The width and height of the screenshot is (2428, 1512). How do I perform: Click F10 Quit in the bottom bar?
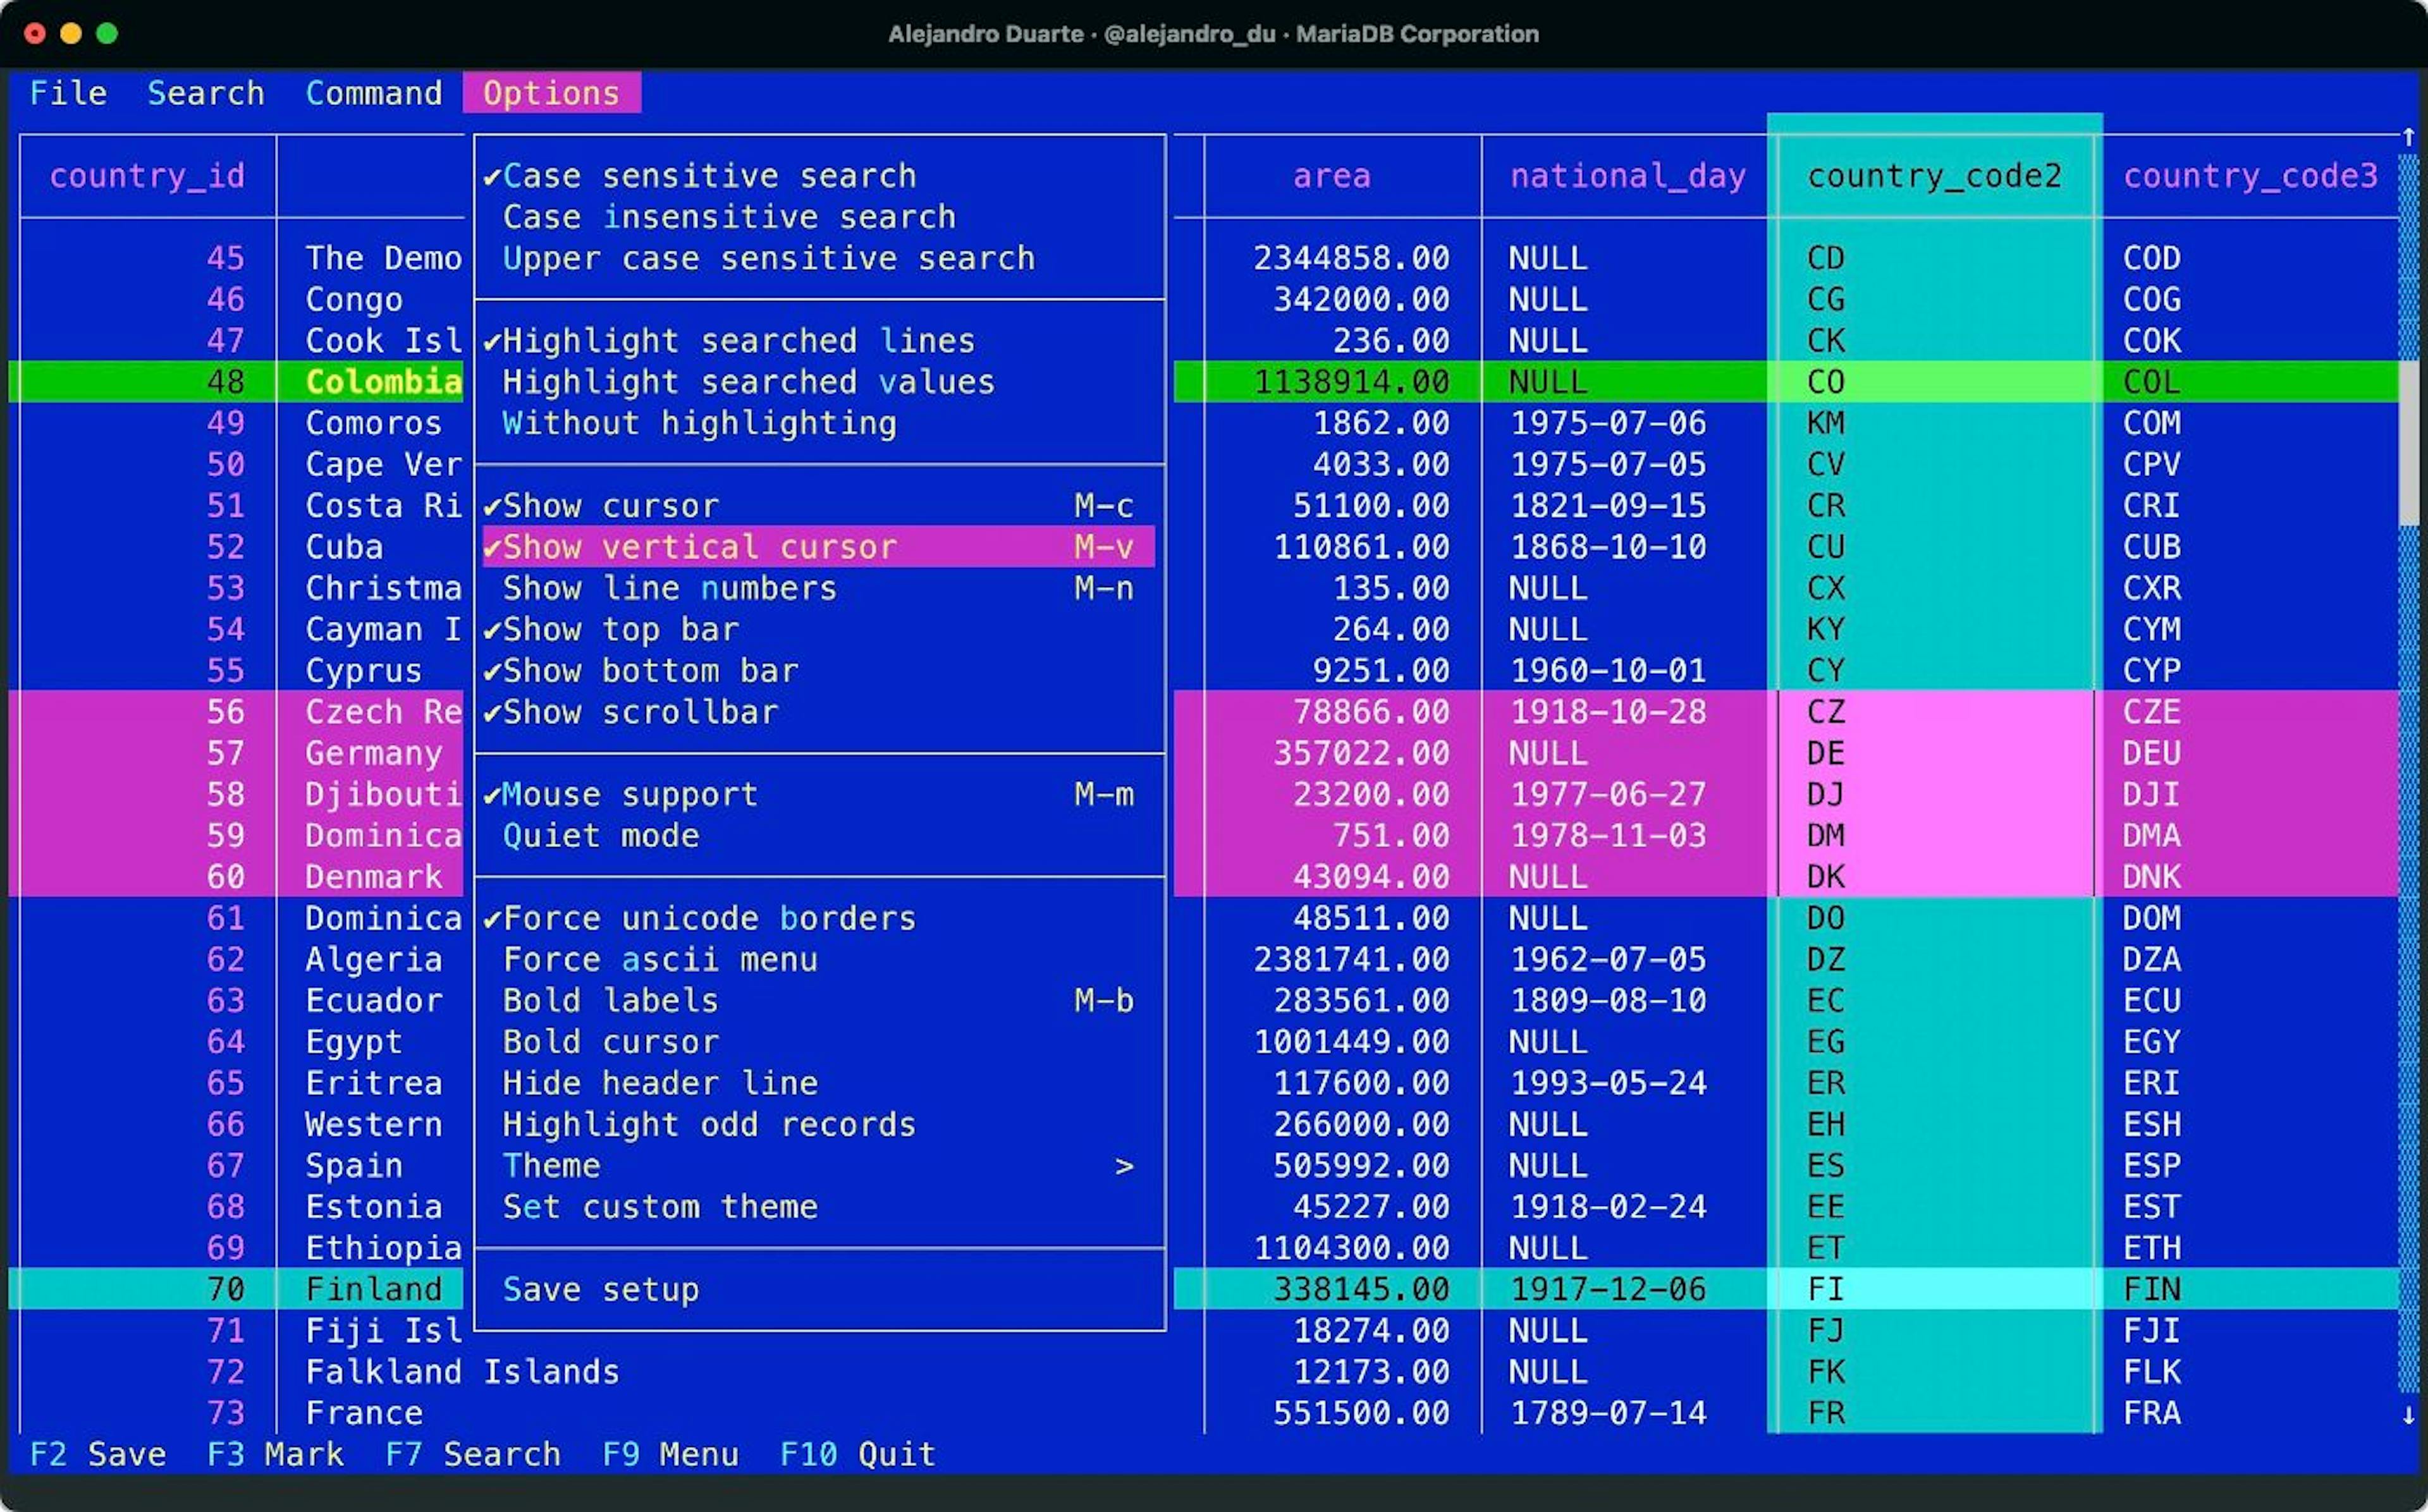(x=857, y=1454)
